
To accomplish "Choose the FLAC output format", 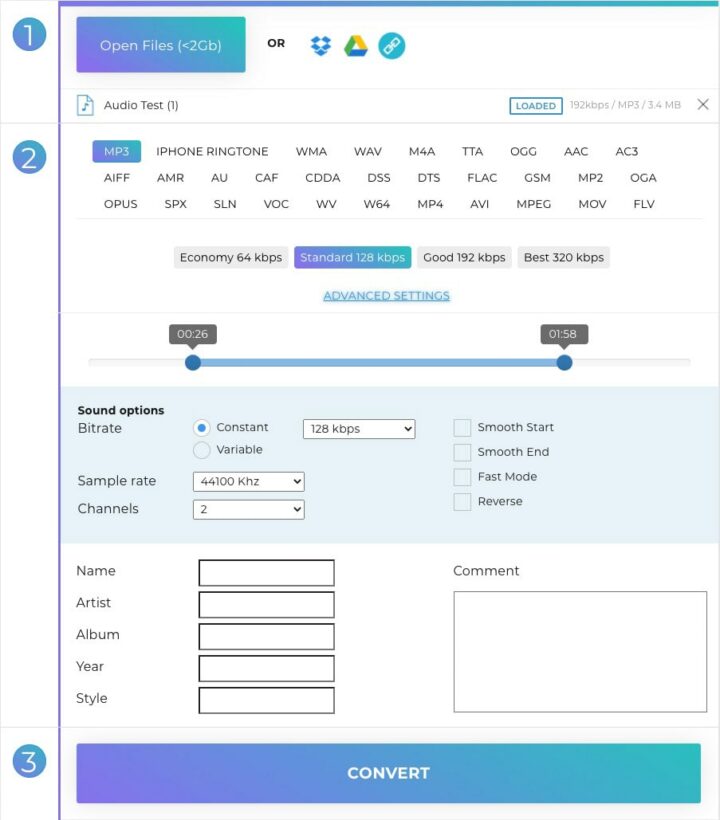I will pos(482,178).
